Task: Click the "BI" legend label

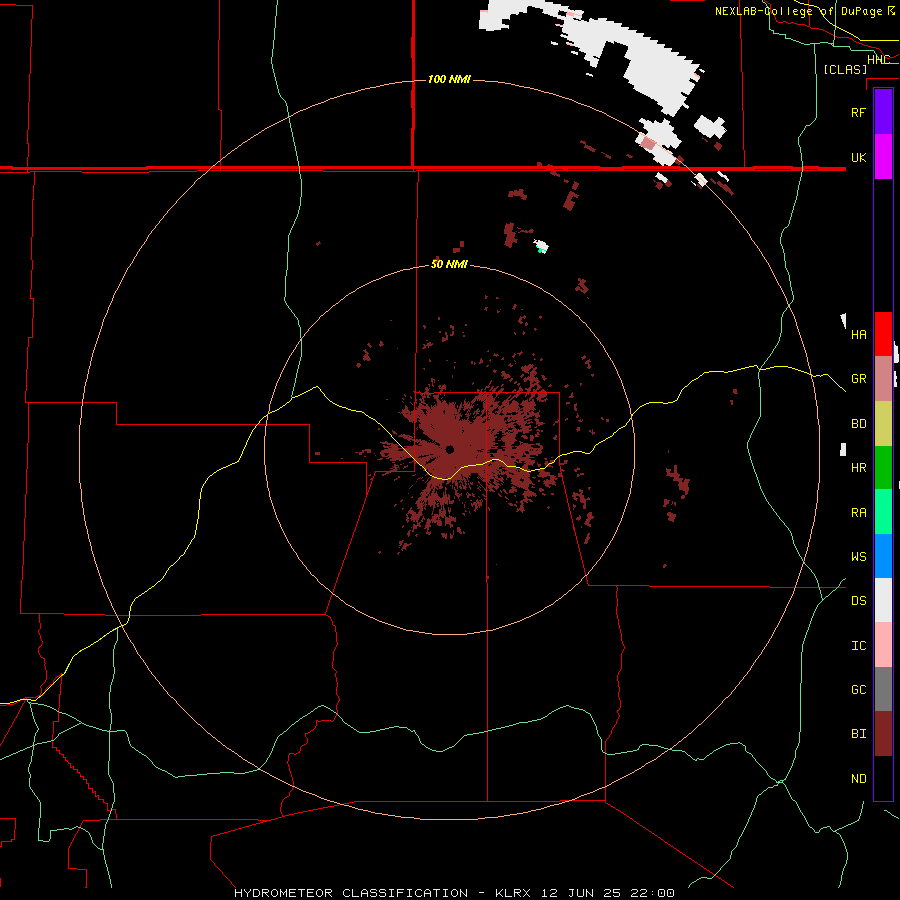Action: click(858, 734)
